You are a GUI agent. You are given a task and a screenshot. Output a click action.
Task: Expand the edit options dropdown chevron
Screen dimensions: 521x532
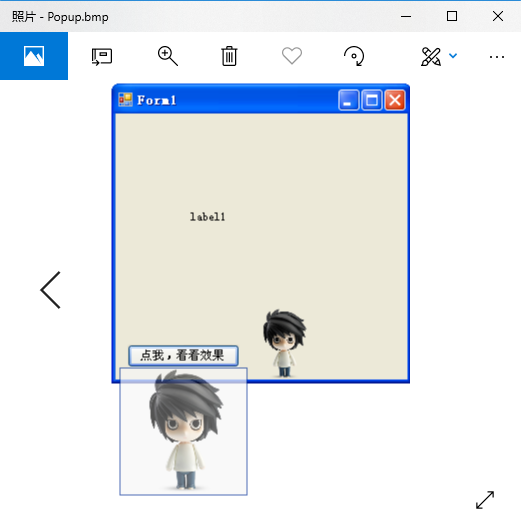[453, 56]
